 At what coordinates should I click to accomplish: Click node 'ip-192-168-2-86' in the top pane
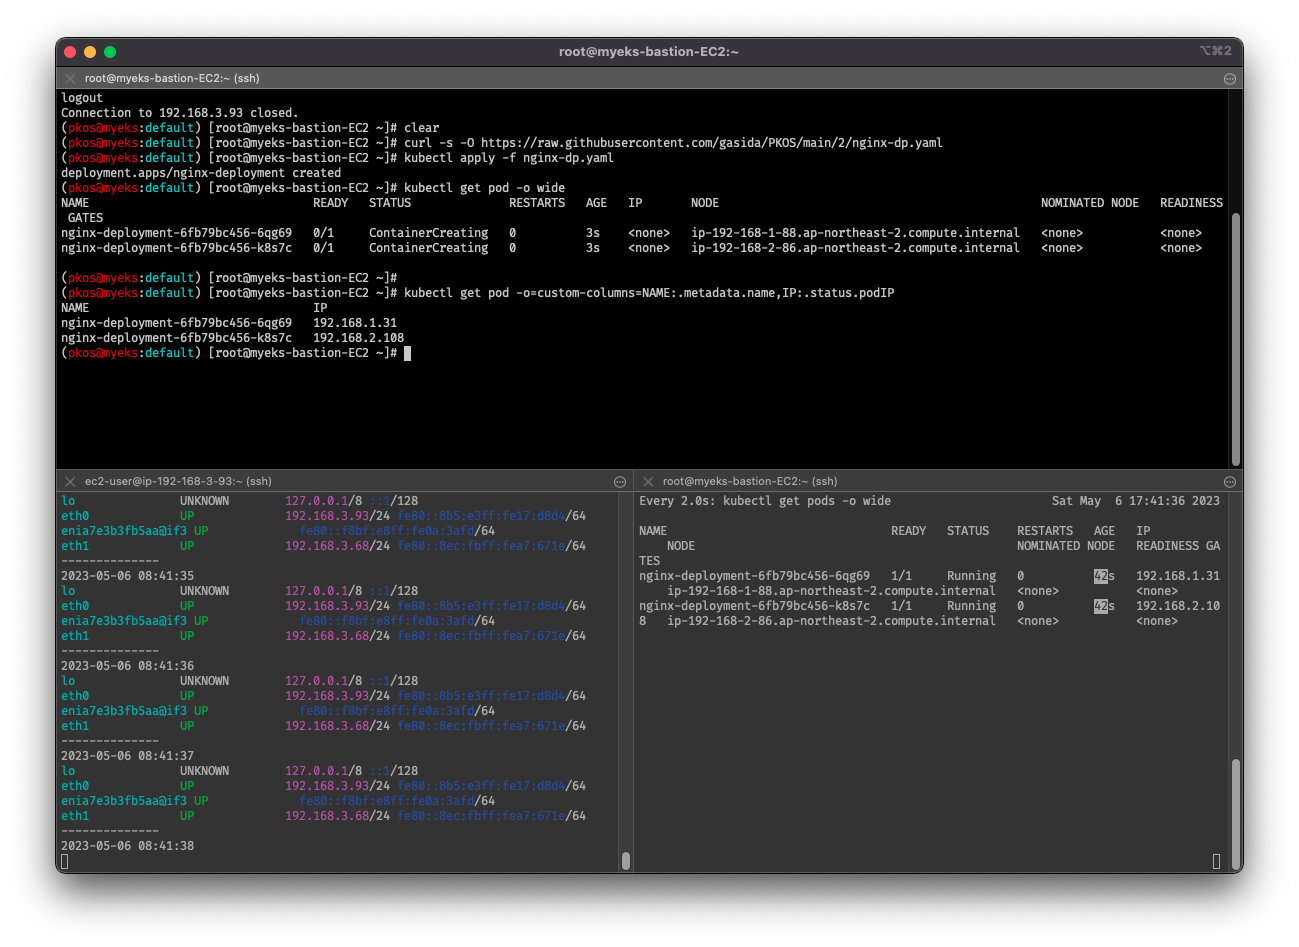click(x=855, y=248)
